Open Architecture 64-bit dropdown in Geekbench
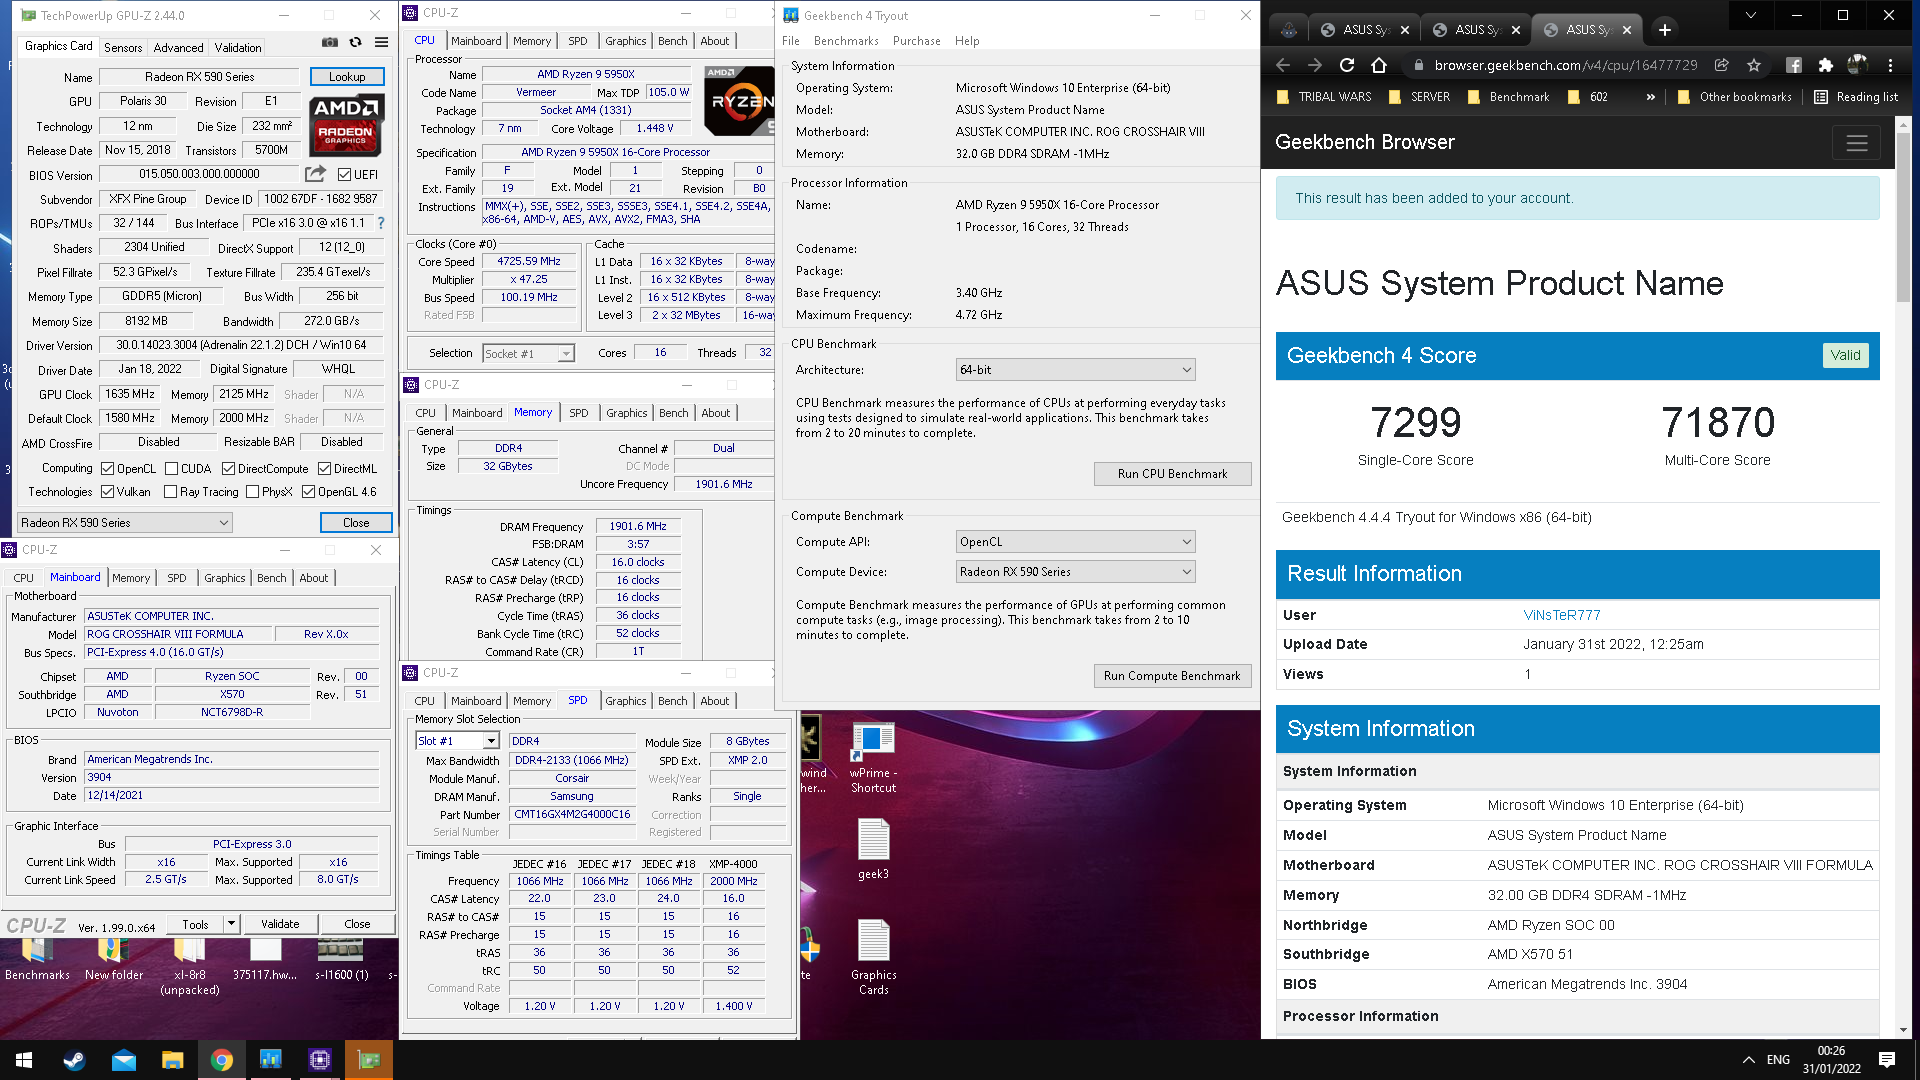1920x1080 pixels. click(x=1075, y=370)
